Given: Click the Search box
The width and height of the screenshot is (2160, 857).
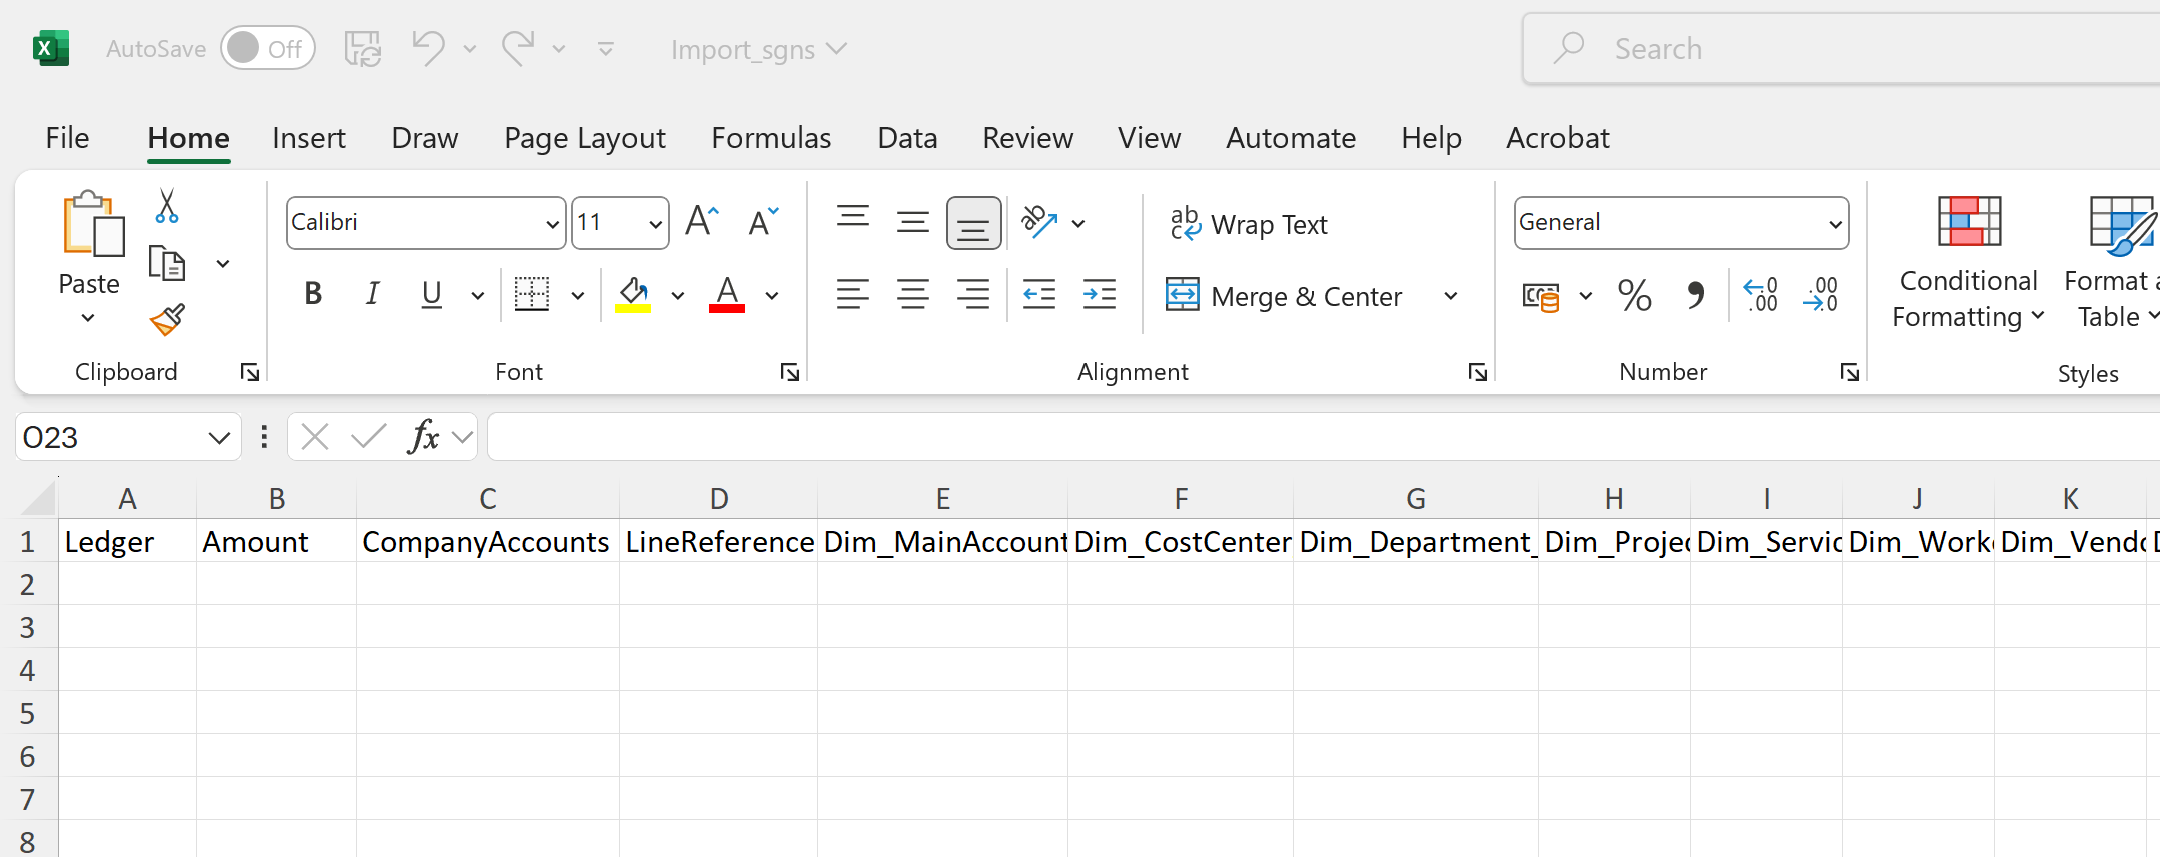Looking at the screenshot, I should (1840, 48).
